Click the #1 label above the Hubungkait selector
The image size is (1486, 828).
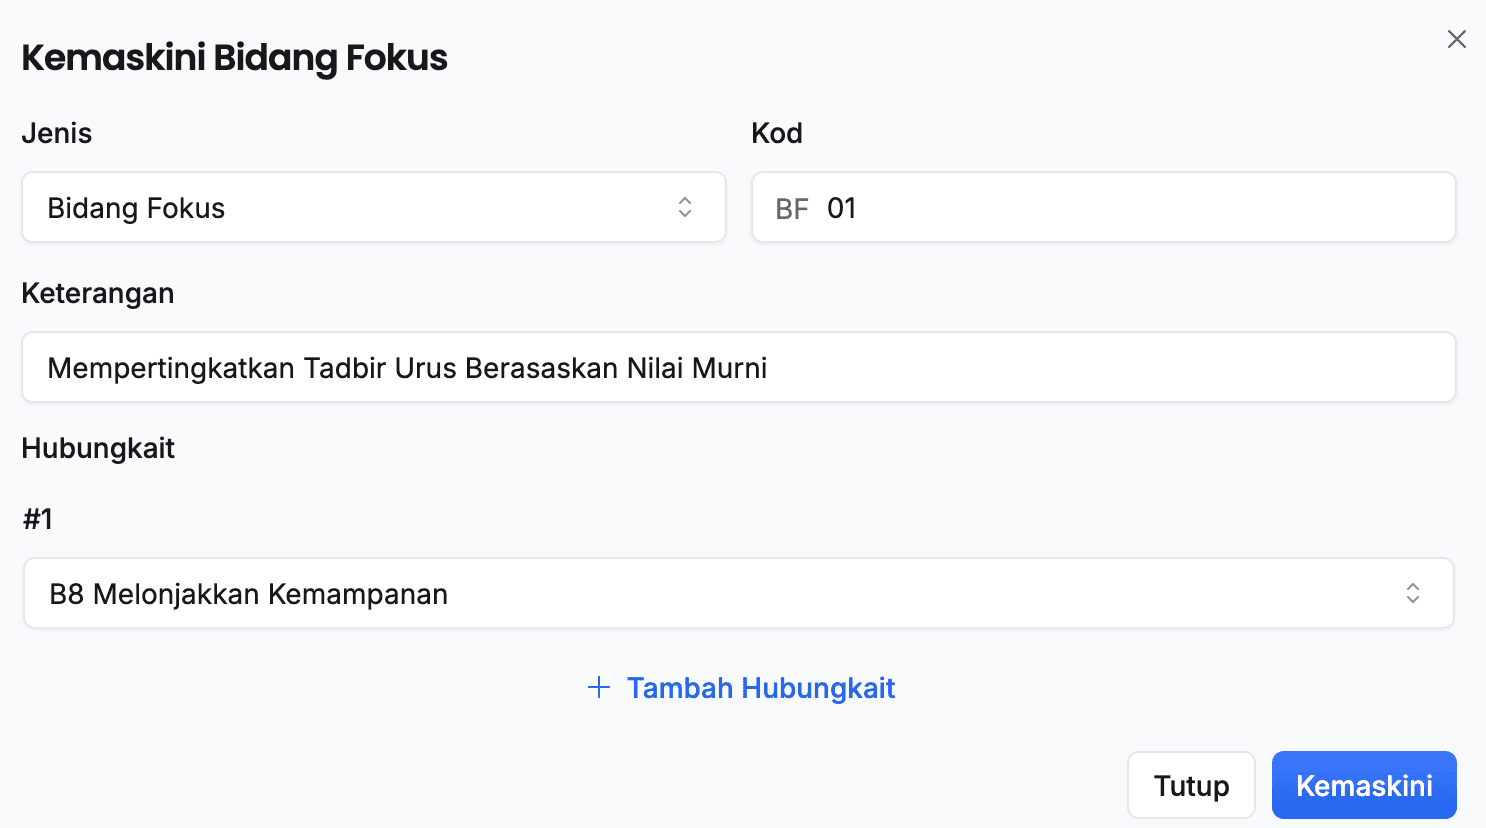click(37, 519)
